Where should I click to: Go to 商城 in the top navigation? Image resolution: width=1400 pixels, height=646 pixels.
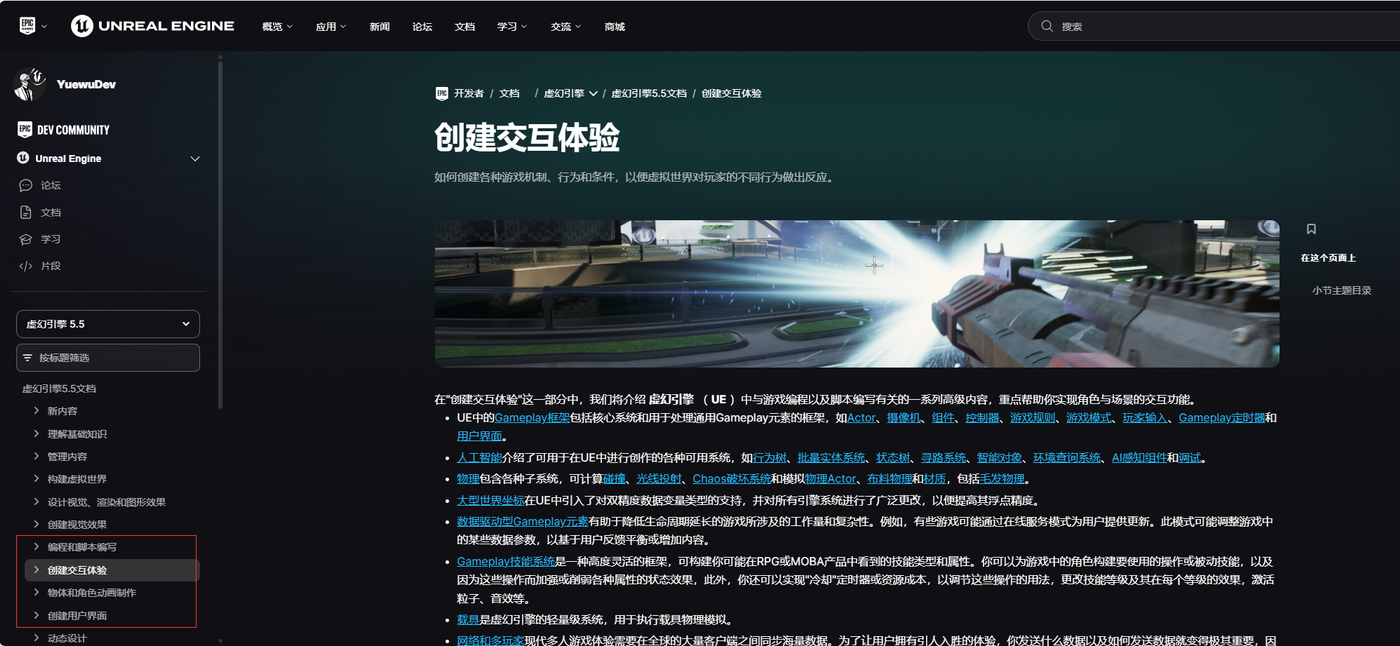pyautogui.click(x=614, y=27)
